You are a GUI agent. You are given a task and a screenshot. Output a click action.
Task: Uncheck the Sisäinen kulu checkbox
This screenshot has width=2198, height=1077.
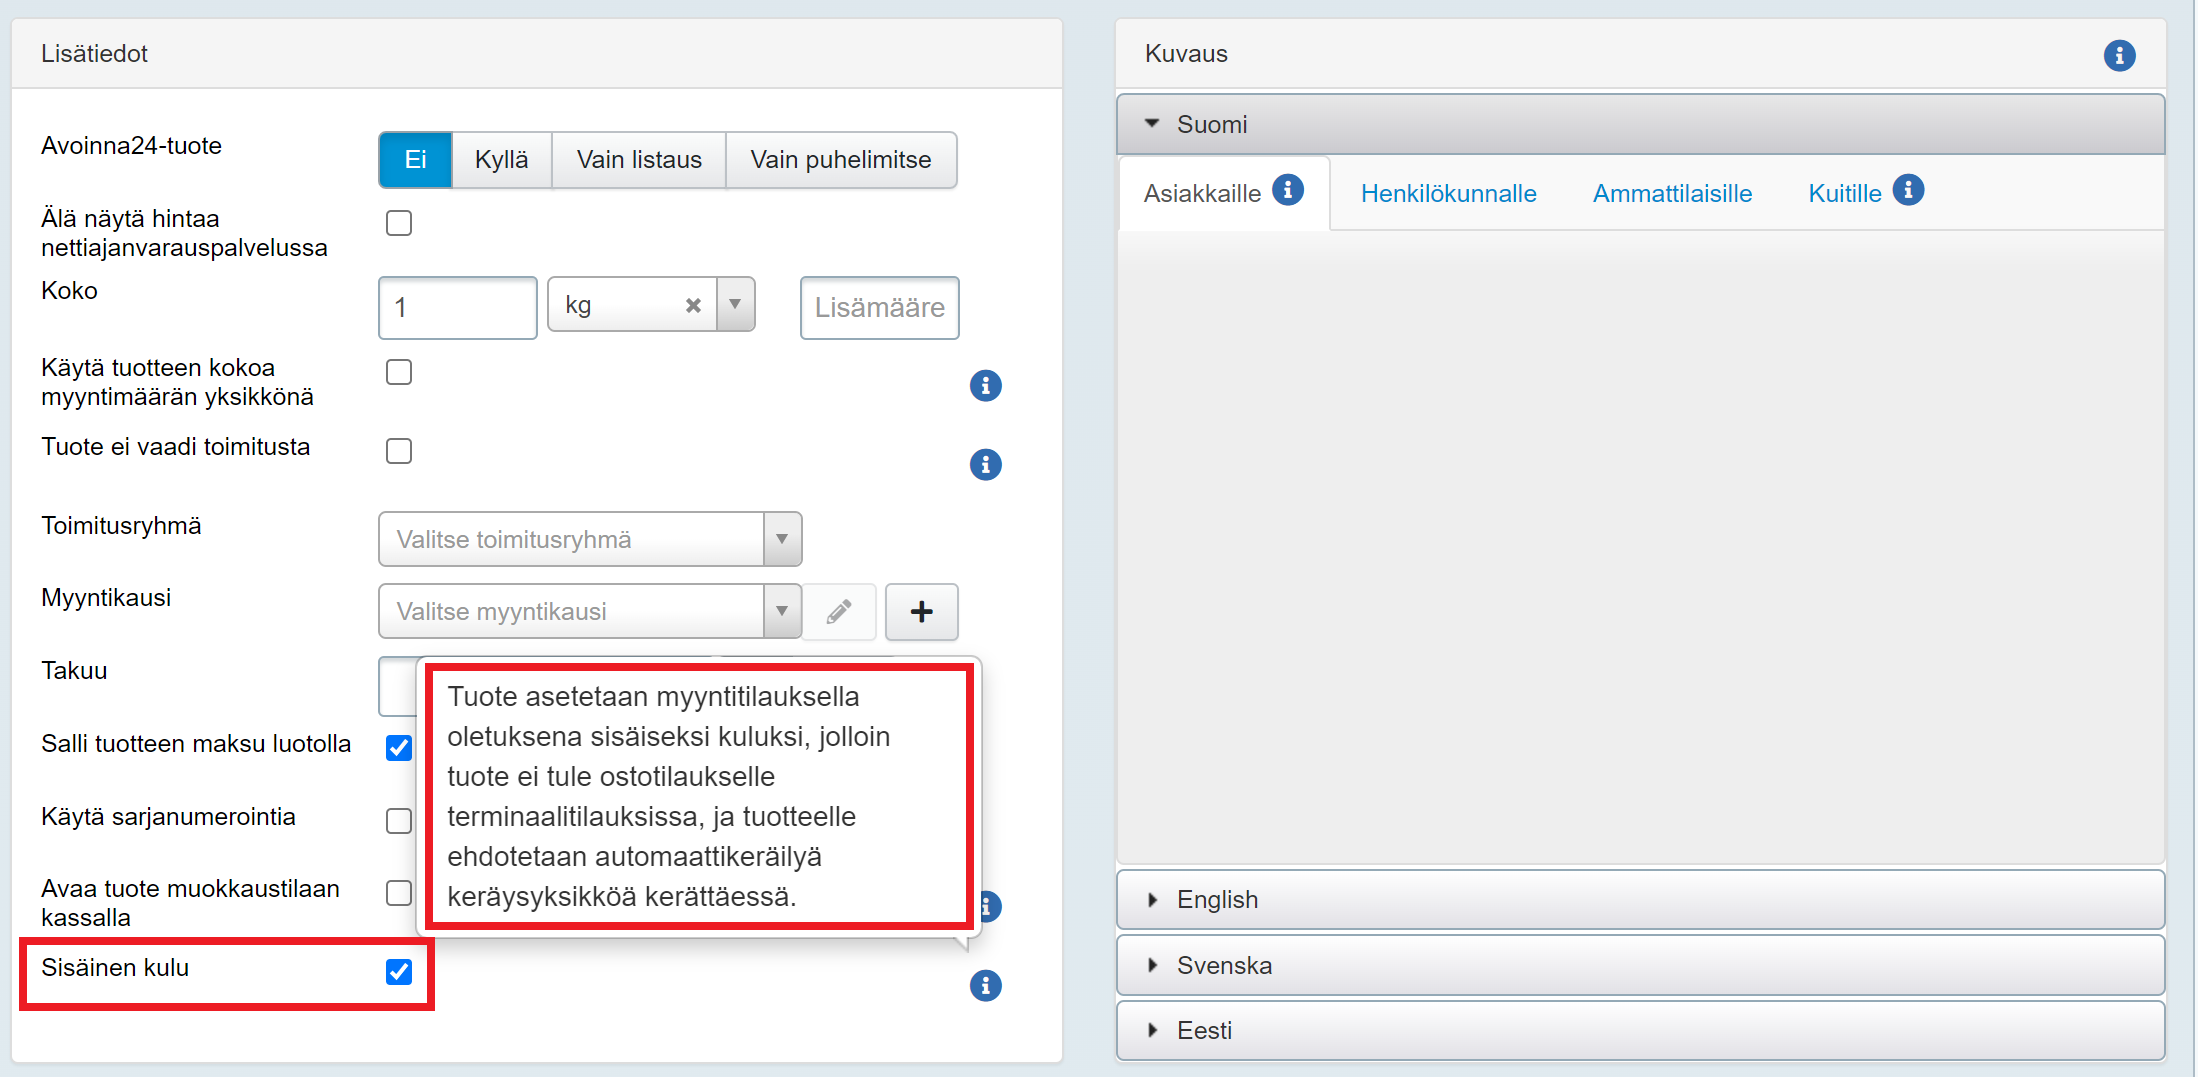(399, 971)
